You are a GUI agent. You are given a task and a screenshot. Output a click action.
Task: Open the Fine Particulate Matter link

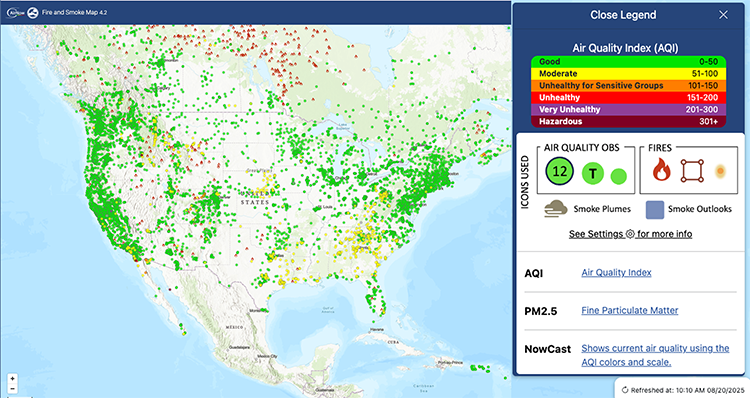[x=629, y=310]
